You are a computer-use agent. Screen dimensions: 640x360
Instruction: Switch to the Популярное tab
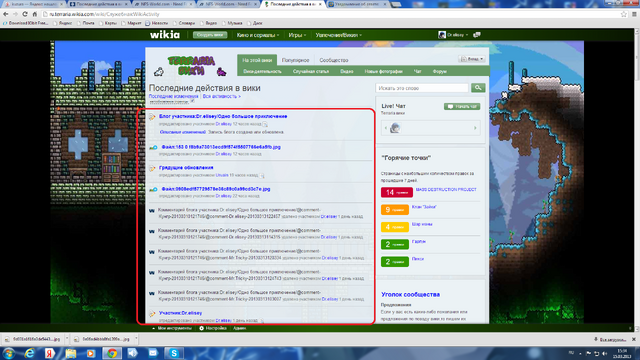[x=295, y=60]
